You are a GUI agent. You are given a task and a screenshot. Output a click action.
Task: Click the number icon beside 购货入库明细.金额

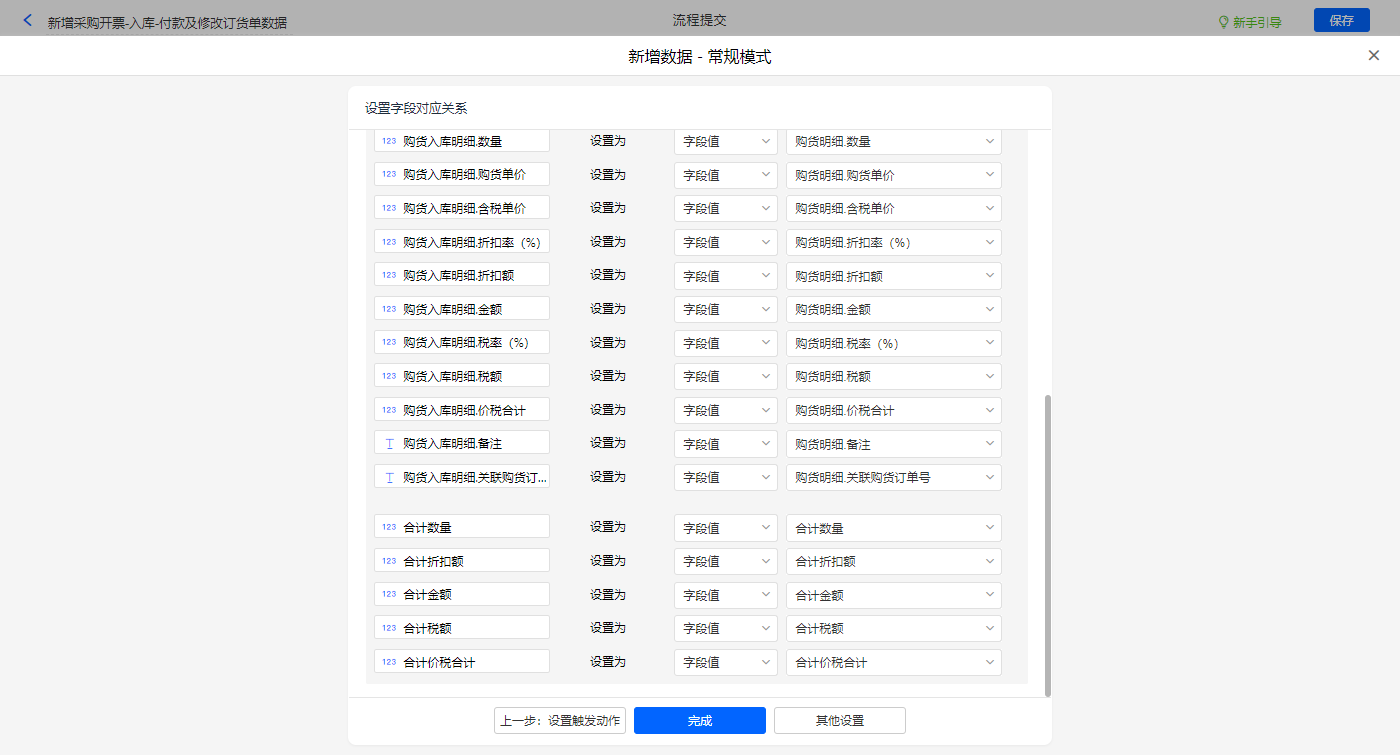[x=389, y=309]
